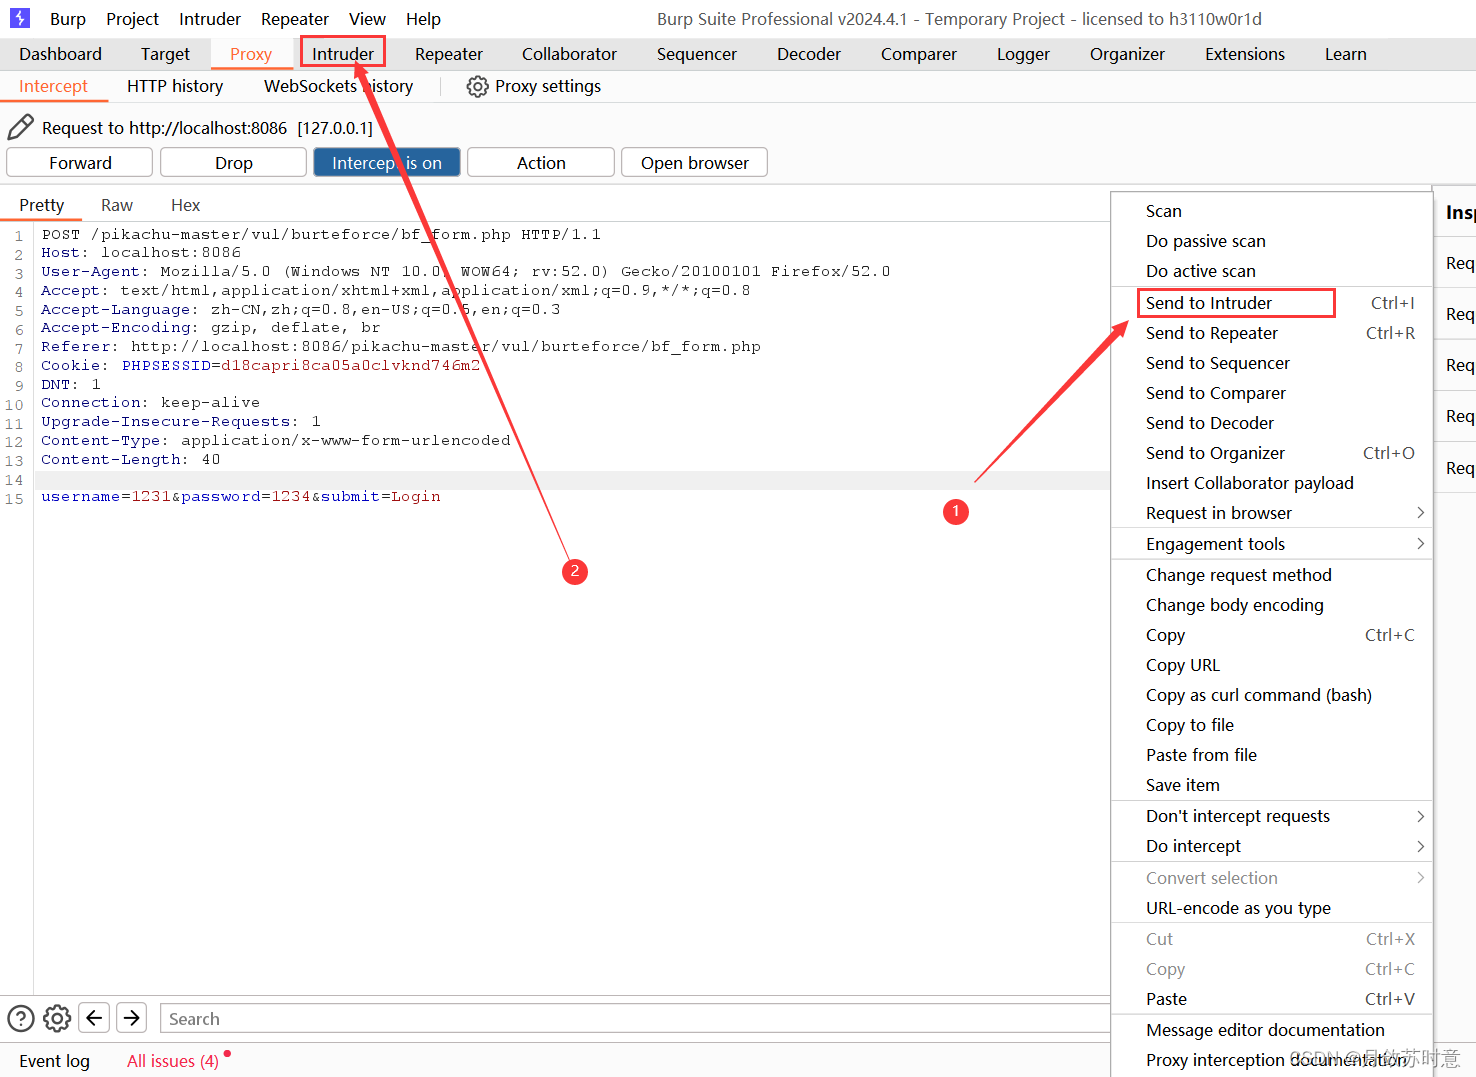Click the Forward button
This screenshot has height=1077, width=1476.
coord(80,162)
